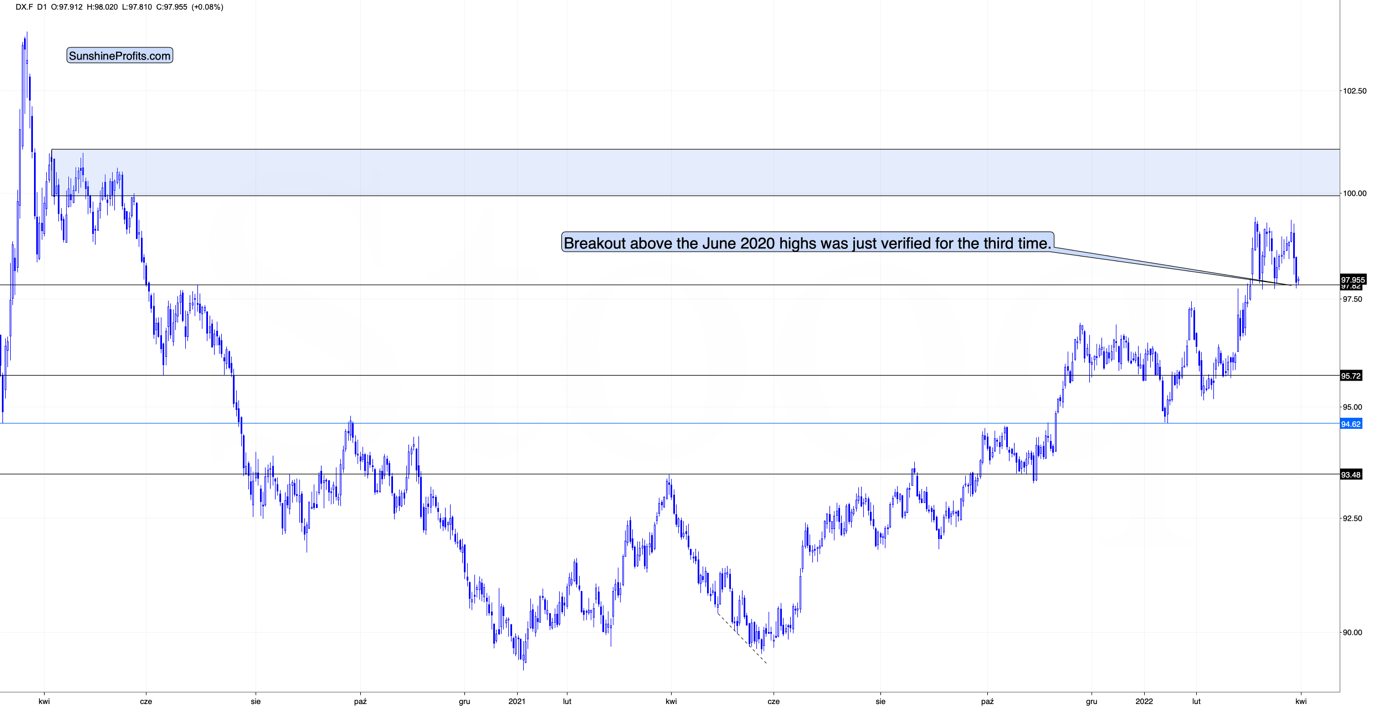Image resolution: width=1387 pixels, height=712 pixels.
Task: Click the 90.00 price axis label
Action: (1354, 632)
